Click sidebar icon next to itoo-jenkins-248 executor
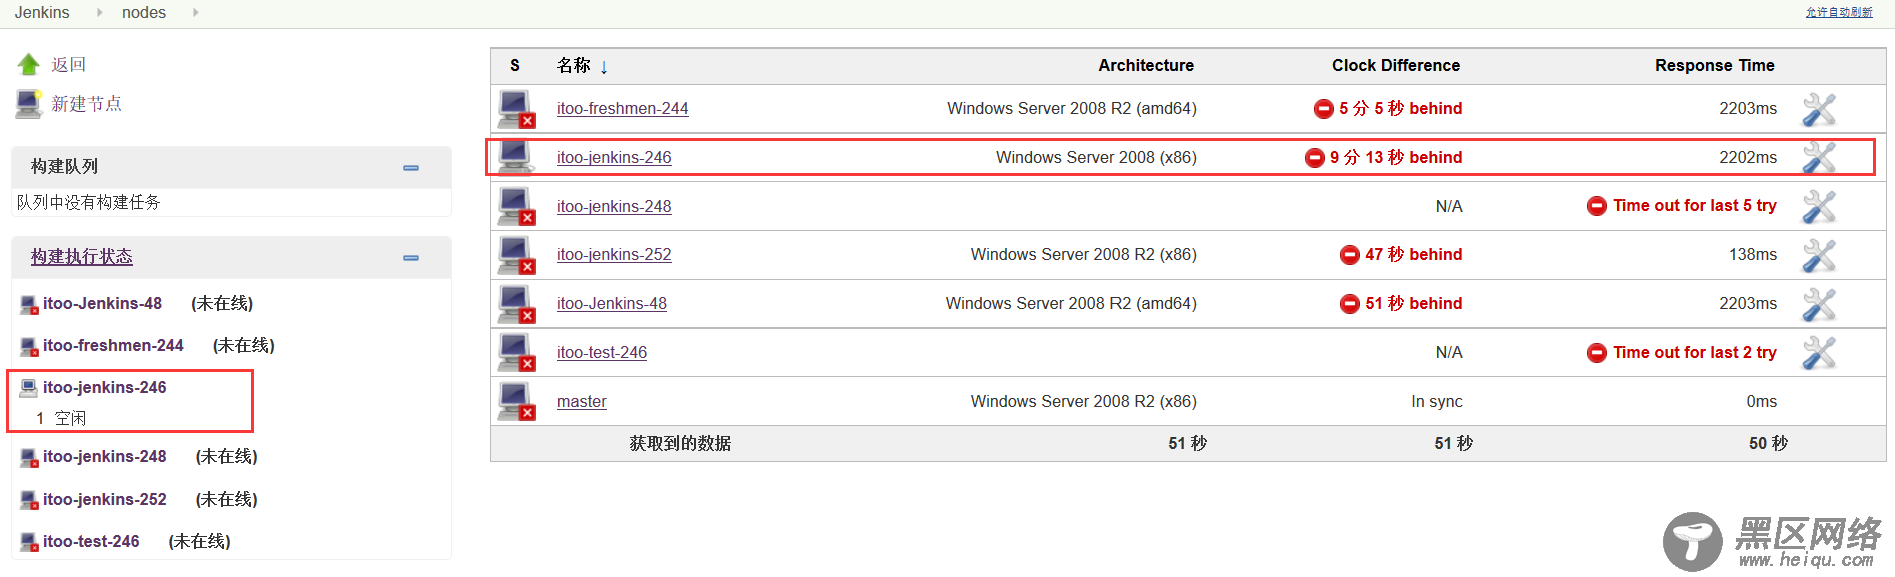1895x577 pixels. pyautogui.click(x=29, y=457)
